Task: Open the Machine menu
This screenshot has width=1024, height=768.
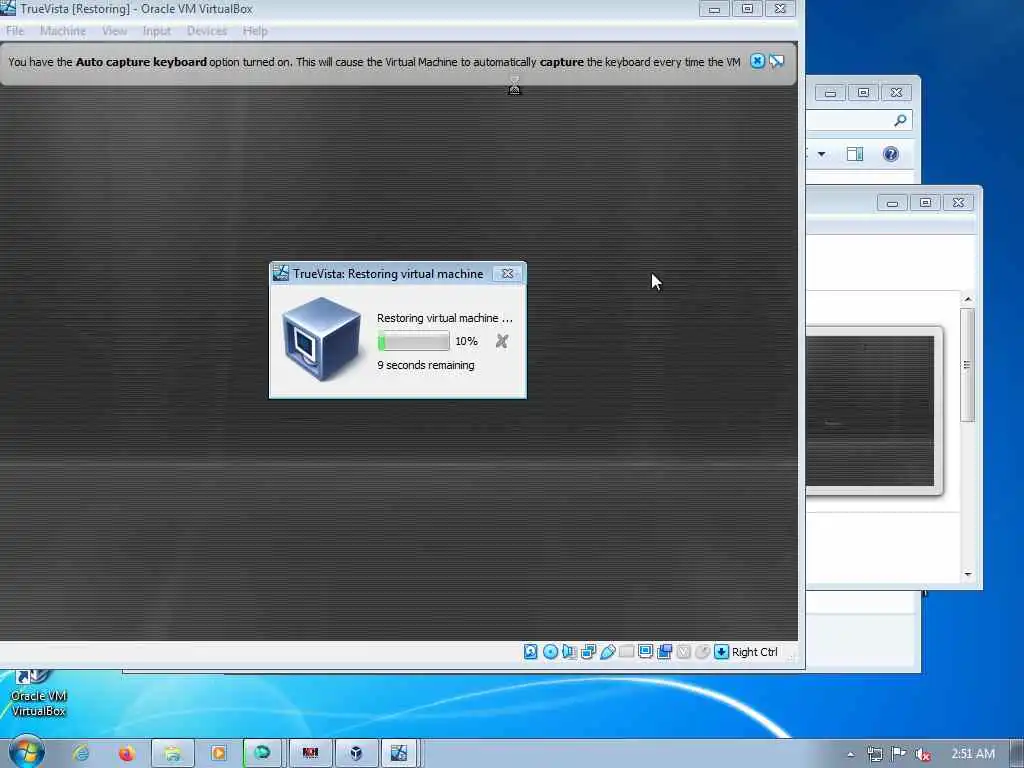Action: click(63, 31)
